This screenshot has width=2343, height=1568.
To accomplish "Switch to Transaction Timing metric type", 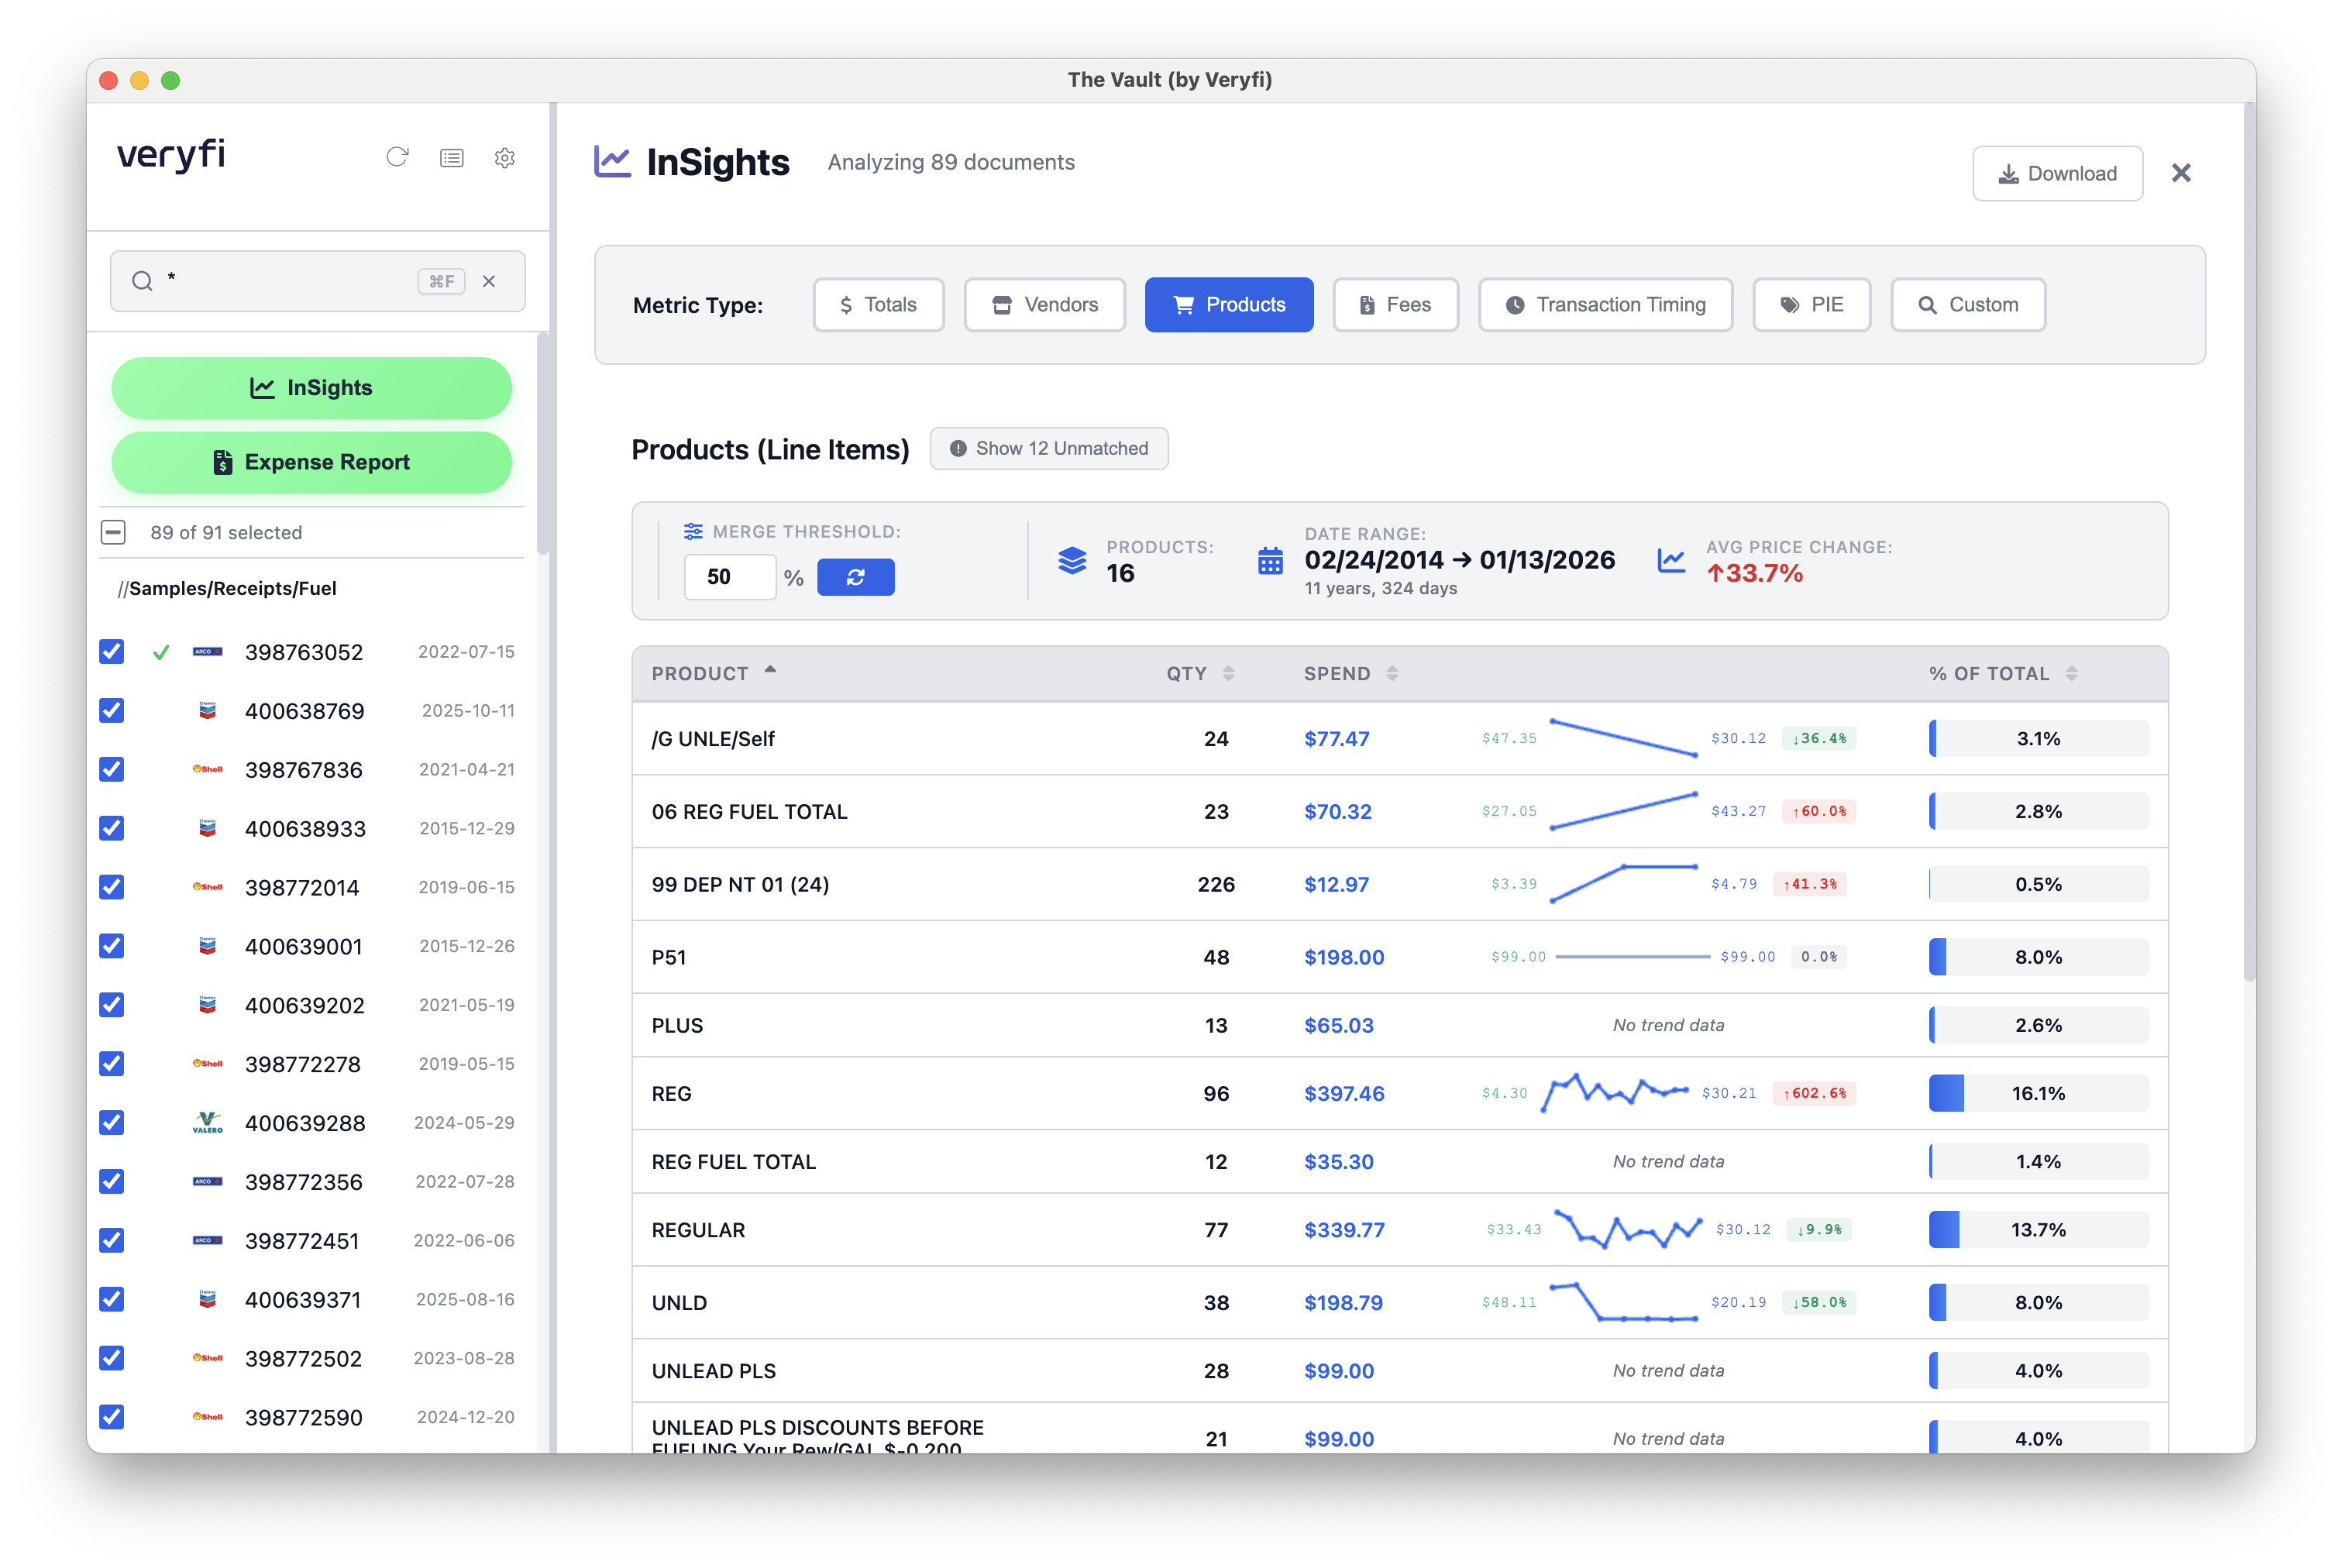I will (x=1605, y=305).
